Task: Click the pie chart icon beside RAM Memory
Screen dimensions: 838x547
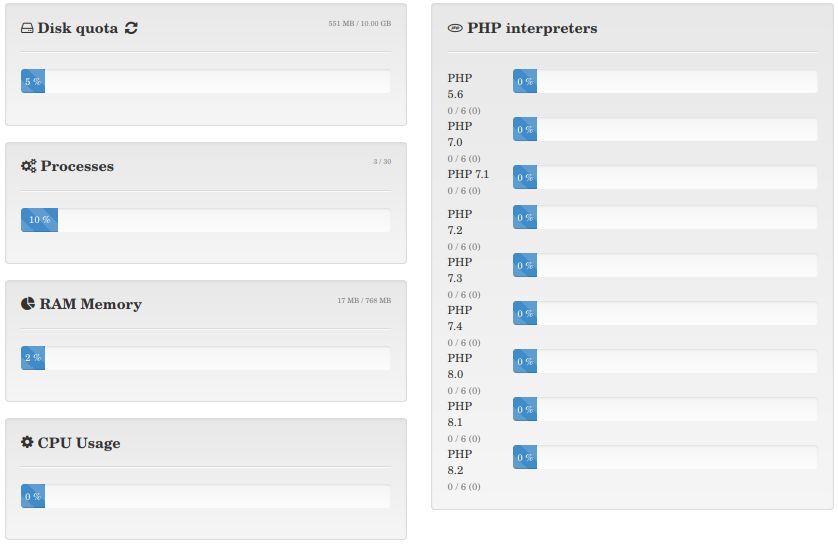Action: coord(28,304)
